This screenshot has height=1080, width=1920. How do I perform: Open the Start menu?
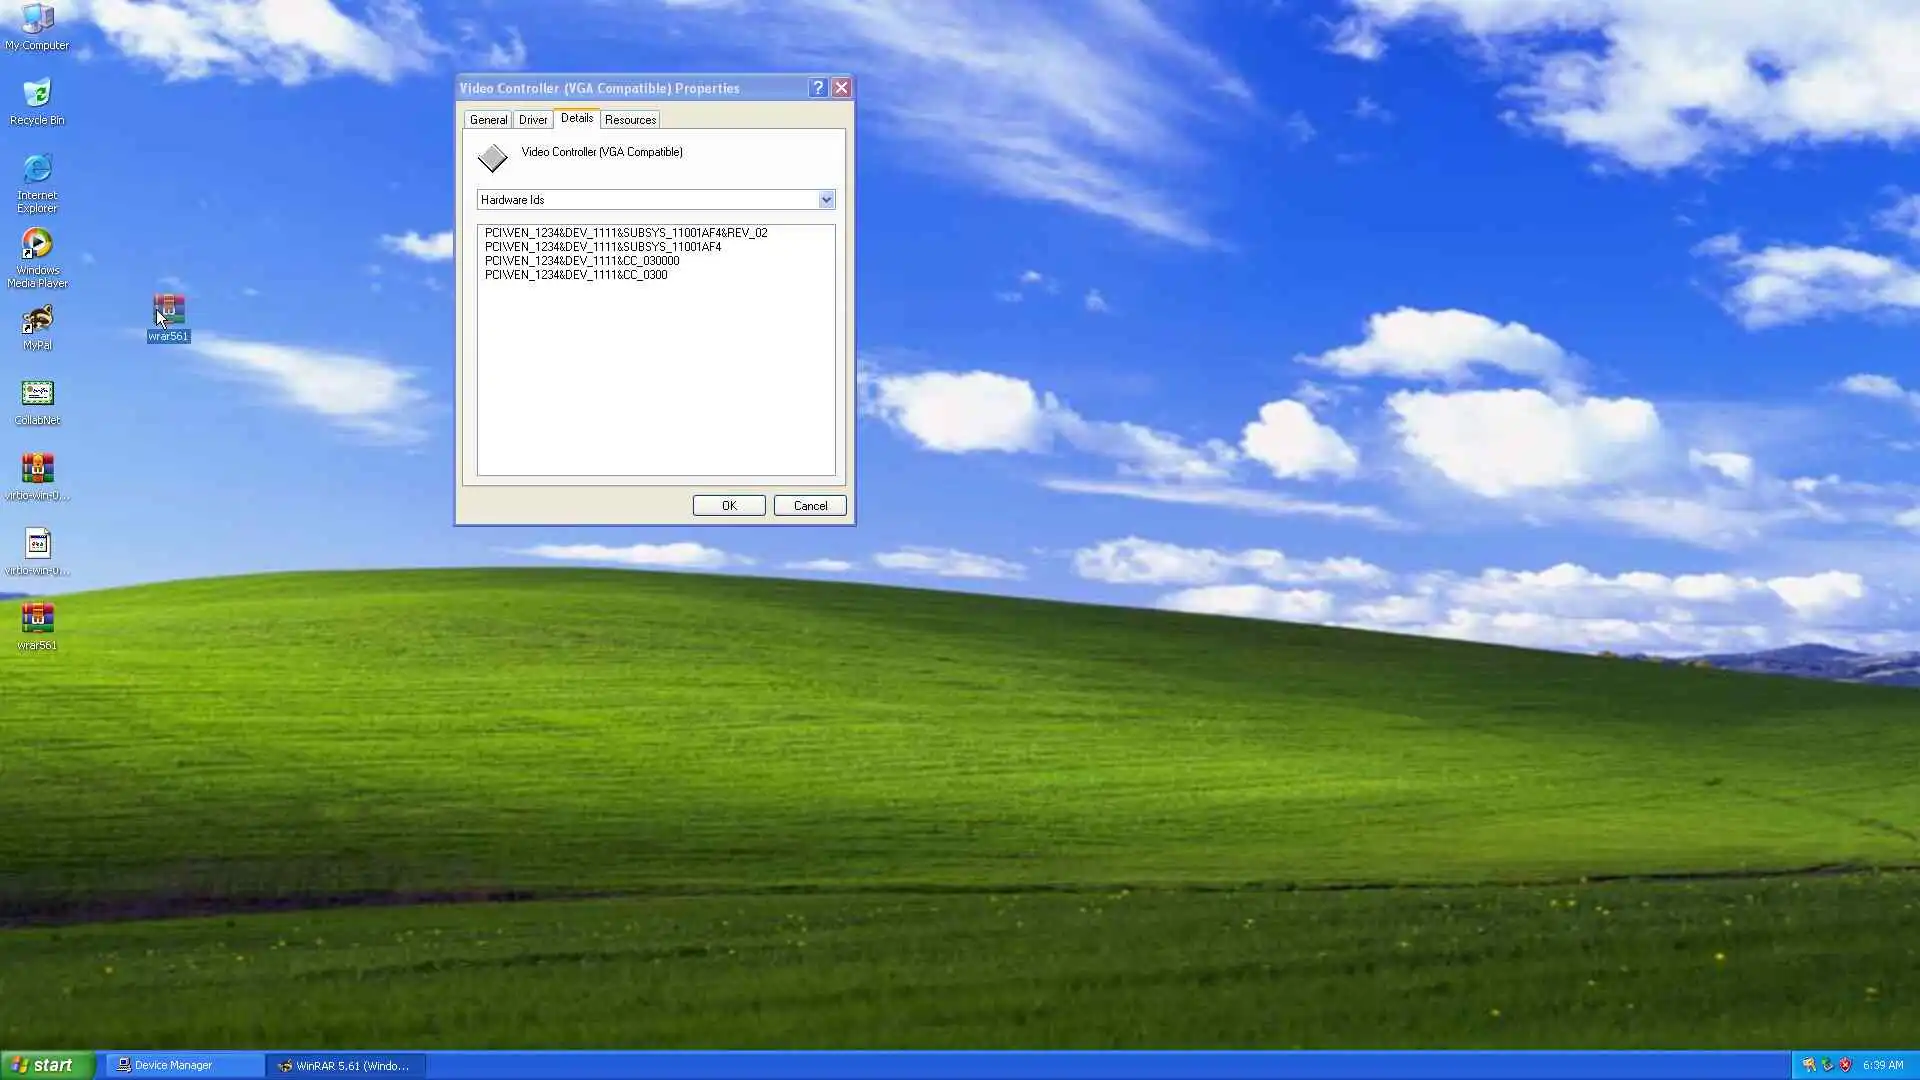47,1065
